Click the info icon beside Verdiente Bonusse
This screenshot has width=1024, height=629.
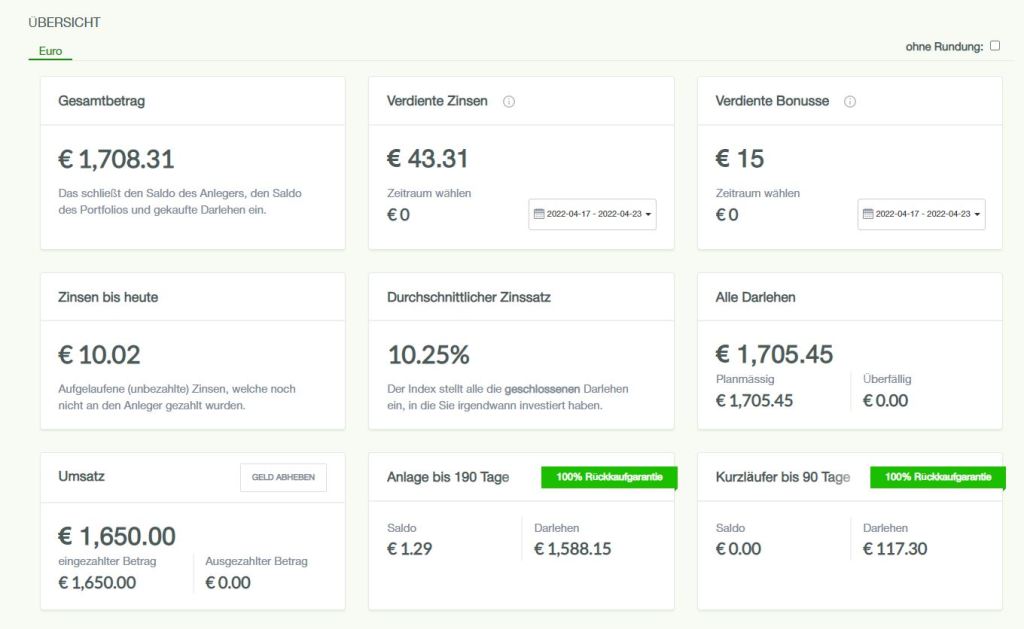click(x=850, y=101)
